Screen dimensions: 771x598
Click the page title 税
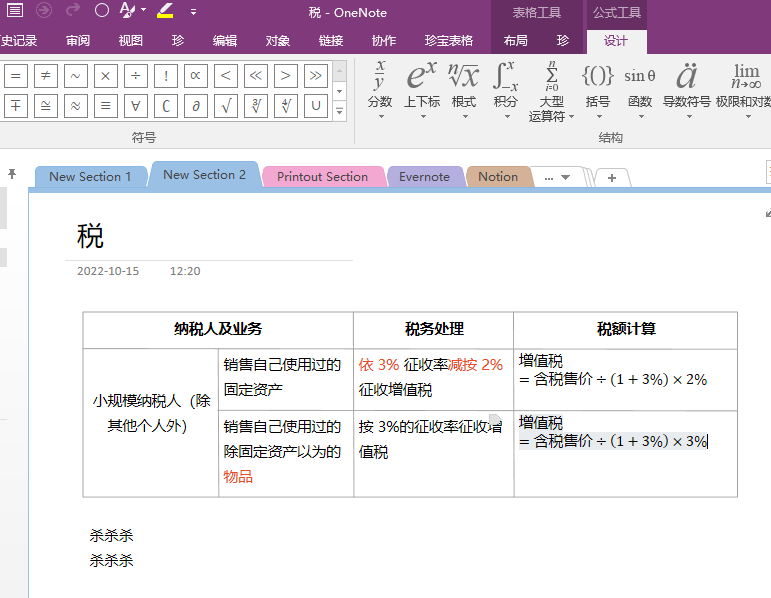90,236
